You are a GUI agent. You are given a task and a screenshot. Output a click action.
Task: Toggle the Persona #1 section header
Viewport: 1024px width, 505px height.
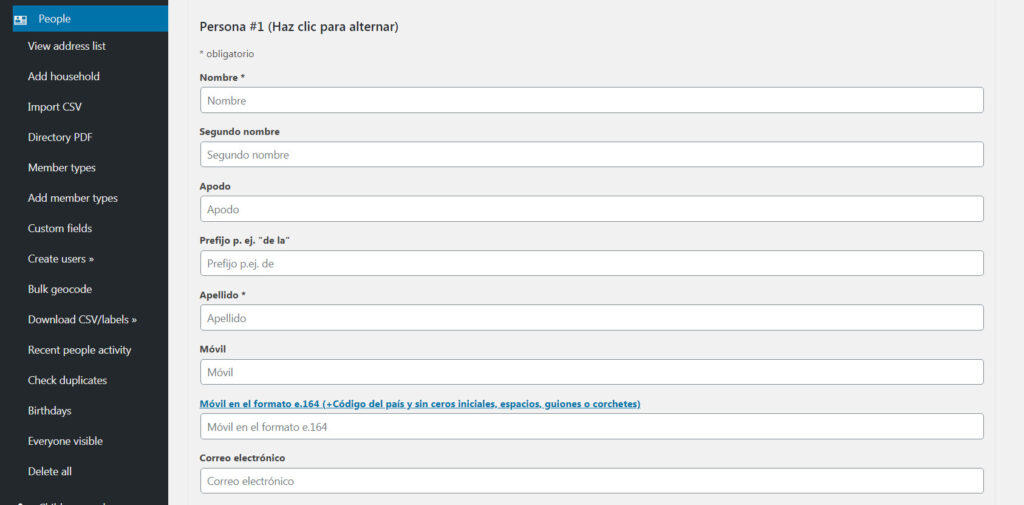pos(299,27)
